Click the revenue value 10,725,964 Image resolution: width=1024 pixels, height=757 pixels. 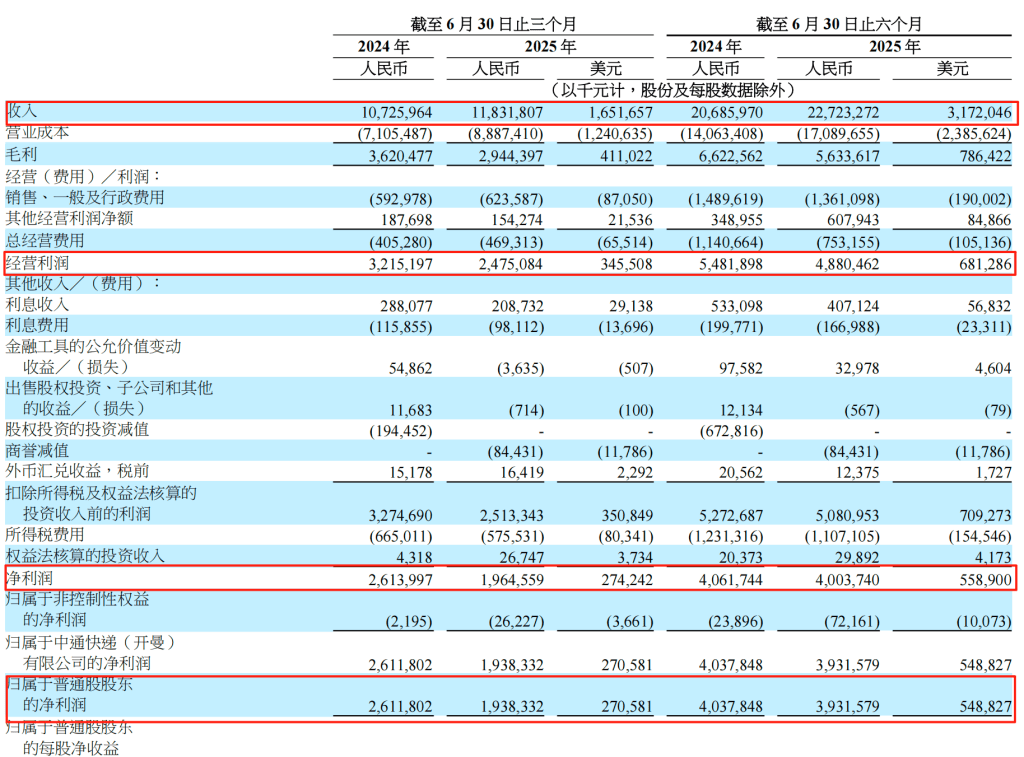397,112
